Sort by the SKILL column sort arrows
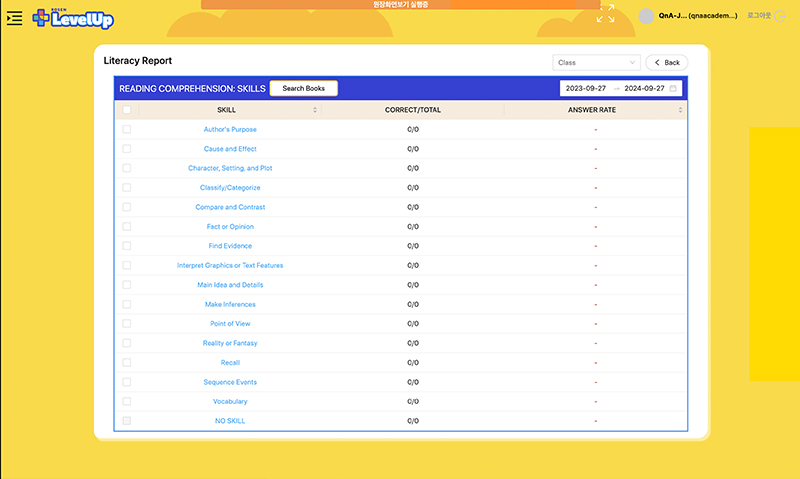 (x=315, y=110)
